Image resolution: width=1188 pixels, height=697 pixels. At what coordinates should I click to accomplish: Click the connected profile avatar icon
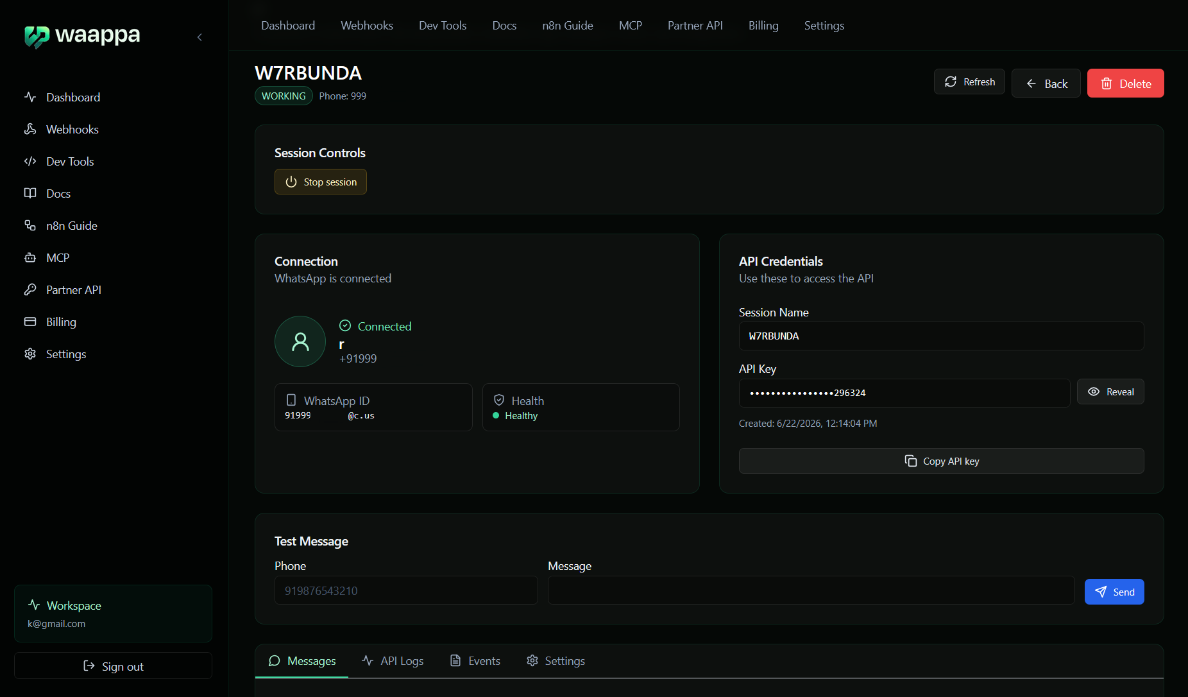(300, 342)
